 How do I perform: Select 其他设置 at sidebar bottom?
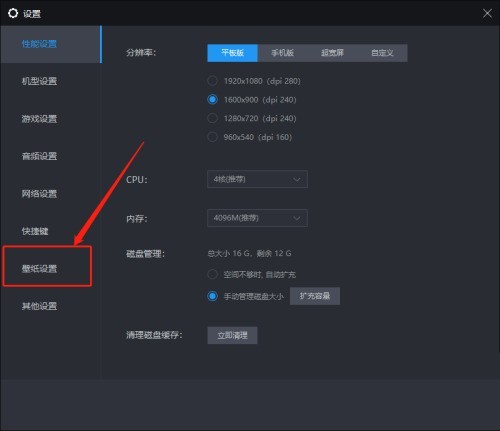pyautogui.click(x=39, y=306)
